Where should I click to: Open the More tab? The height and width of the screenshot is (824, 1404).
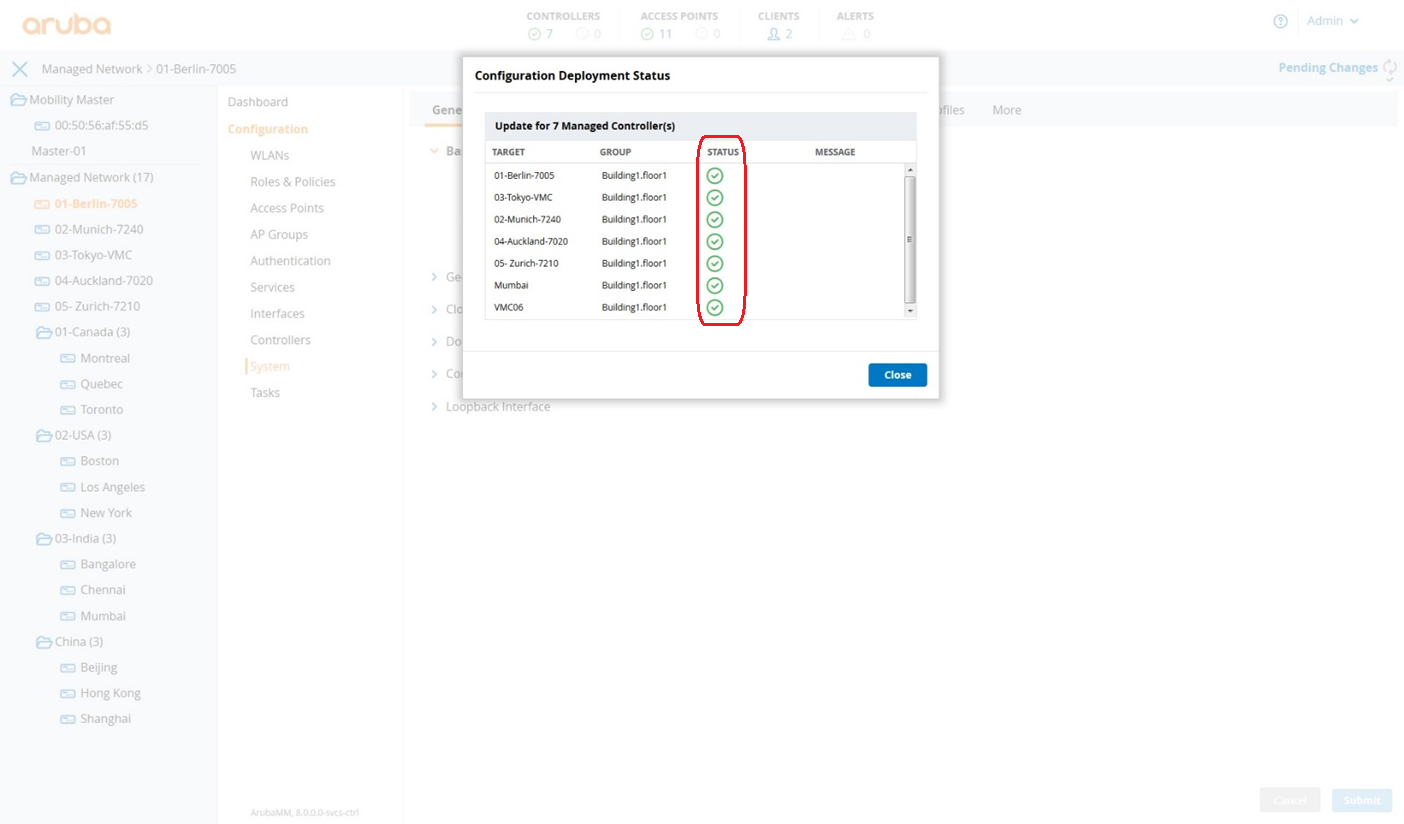[x=1007, y=110]
